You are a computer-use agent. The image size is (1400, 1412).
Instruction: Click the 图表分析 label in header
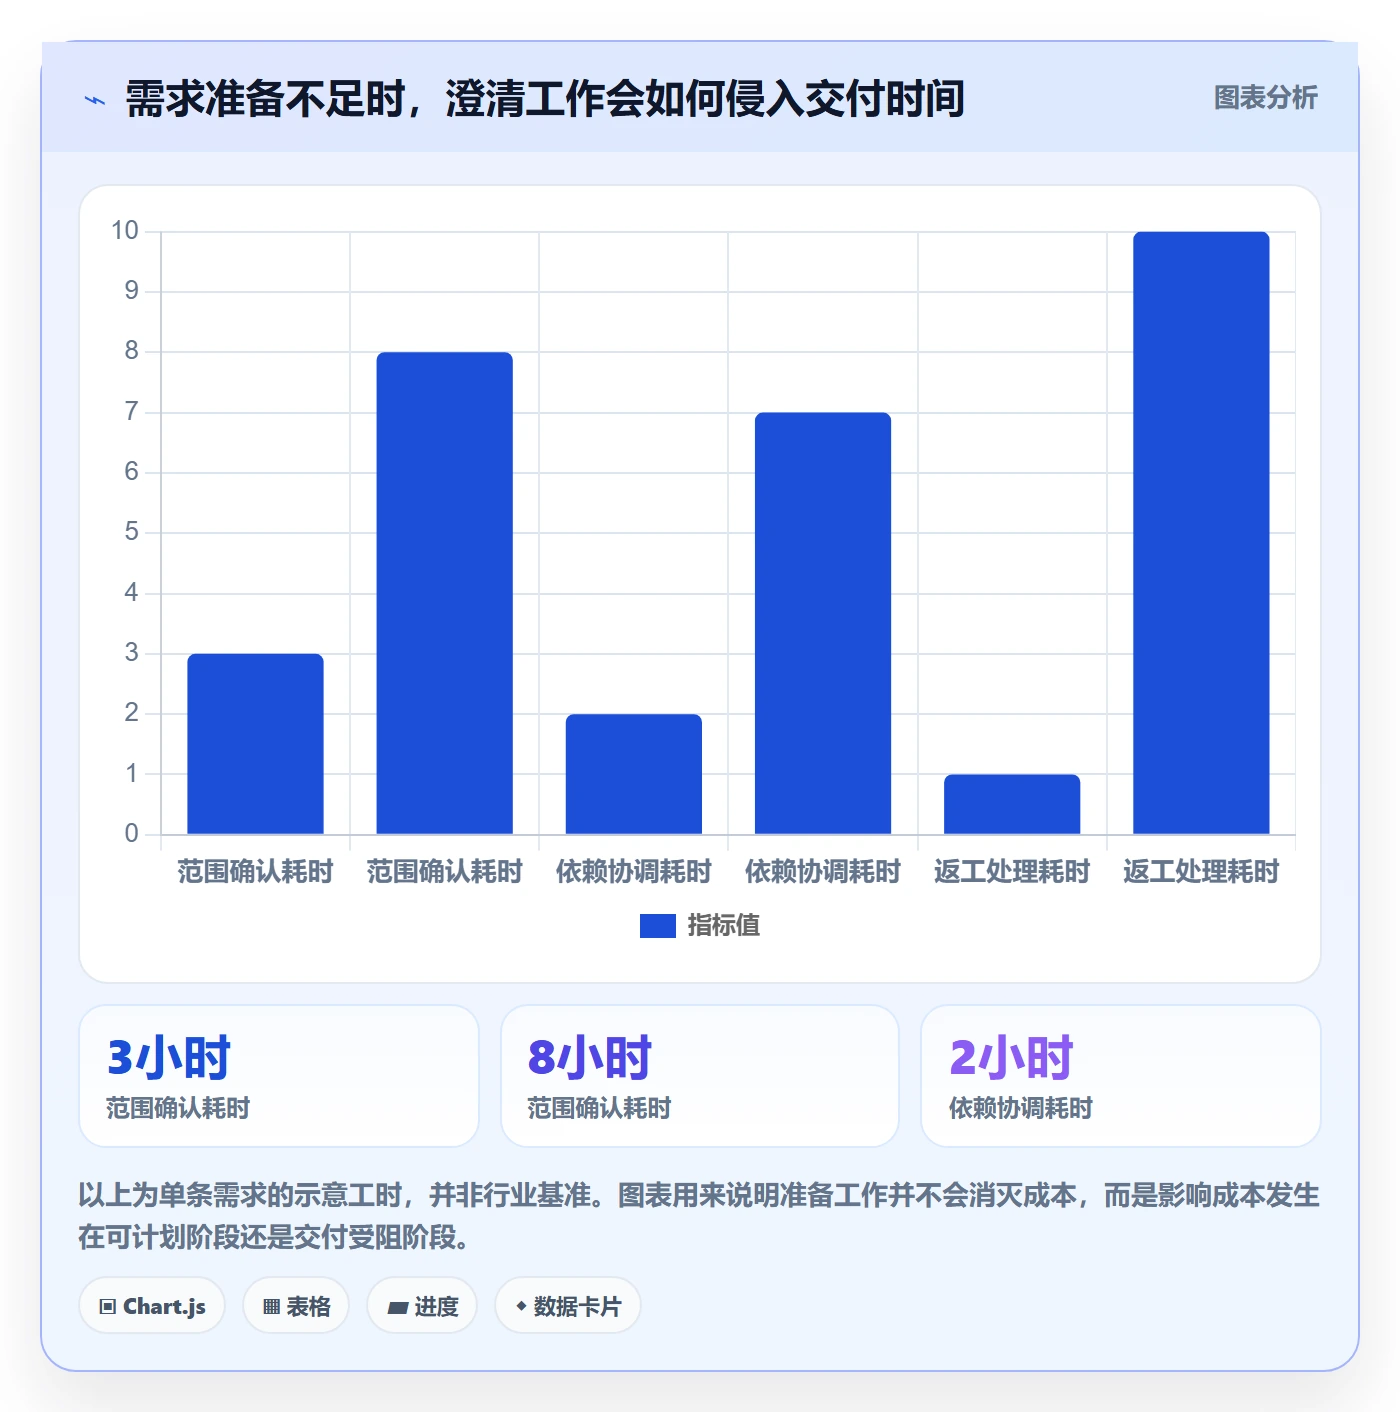coord(1265,98)
